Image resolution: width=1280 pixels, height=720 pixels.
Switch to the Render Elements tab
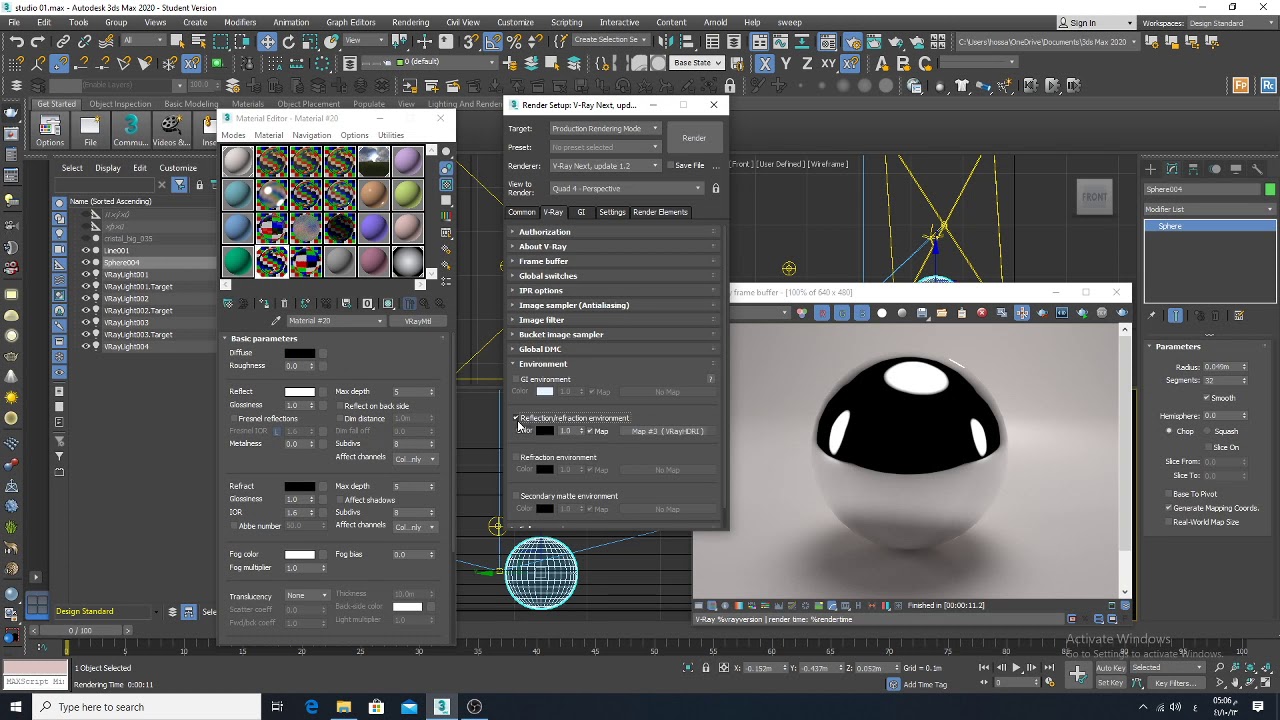pos(660,212)
